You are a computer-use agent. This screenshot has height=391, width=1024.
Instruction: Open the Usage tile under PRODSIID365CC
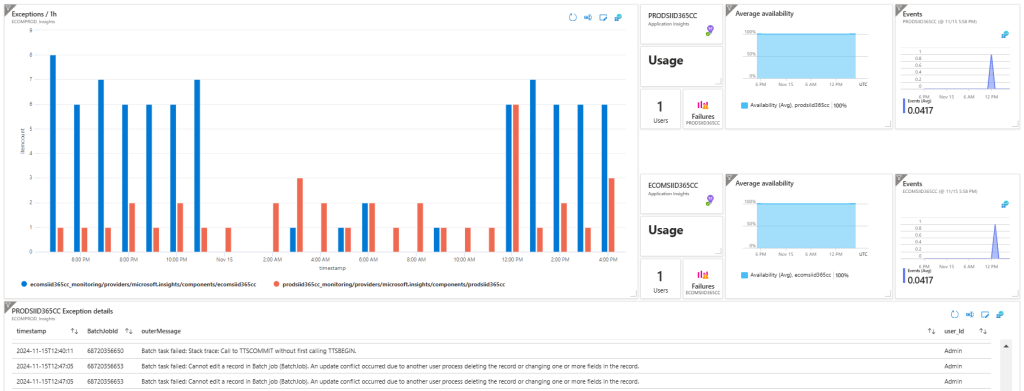[x=681, y=66]
